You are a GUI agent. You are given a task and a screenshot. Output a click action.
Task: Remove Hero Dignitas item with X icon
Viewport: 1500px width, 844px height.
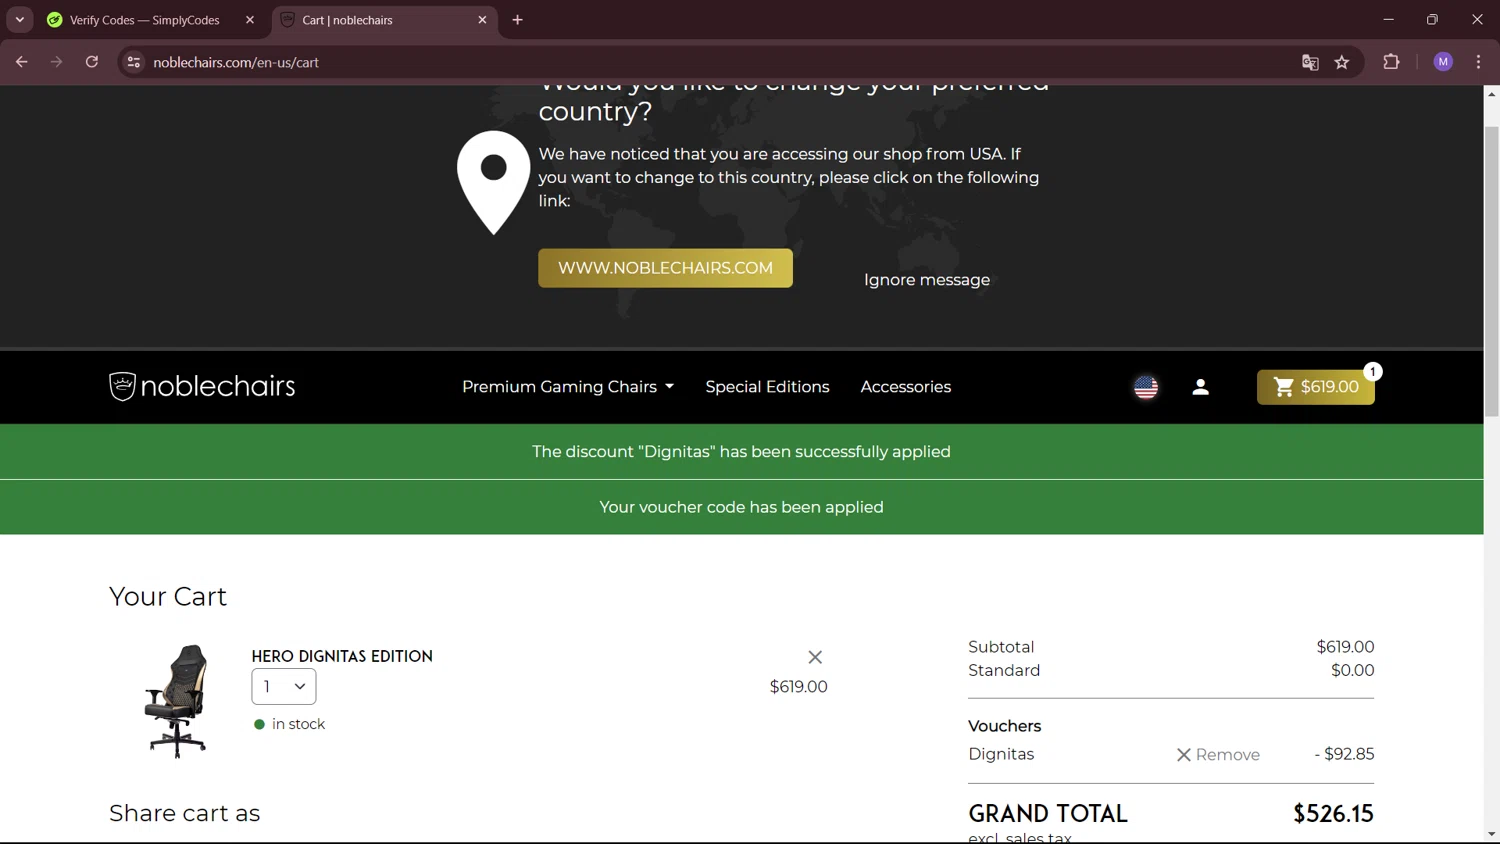pos(815,657)
